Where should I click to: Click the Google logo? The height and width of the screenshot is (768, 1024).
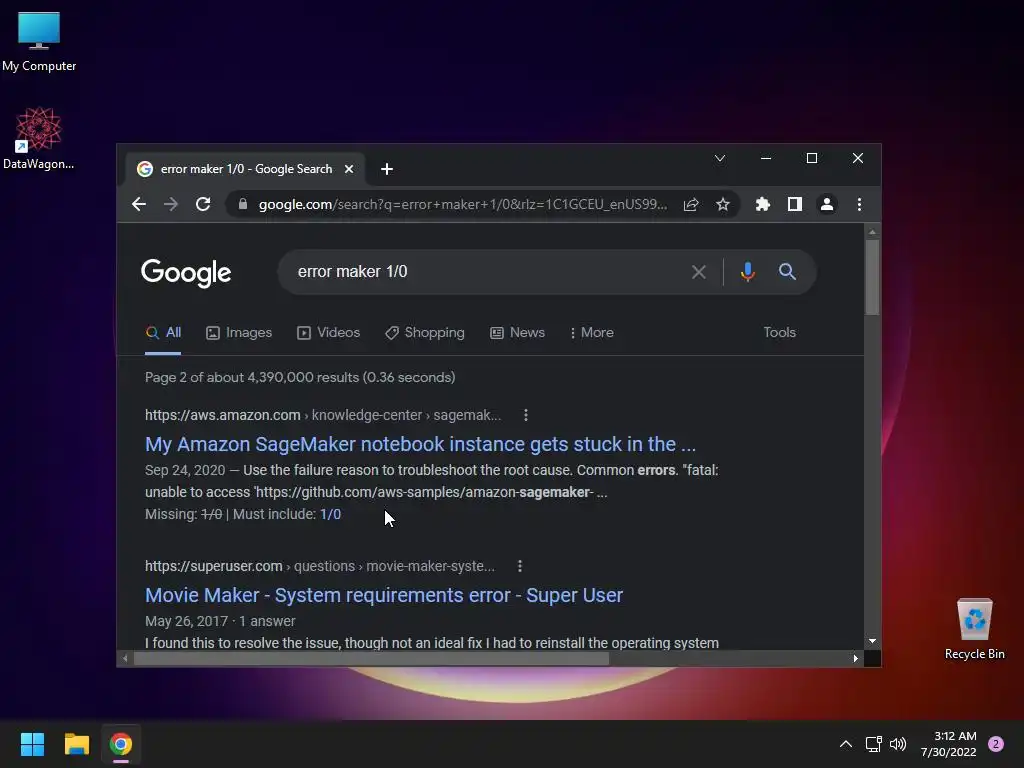(x=186, y=272)
